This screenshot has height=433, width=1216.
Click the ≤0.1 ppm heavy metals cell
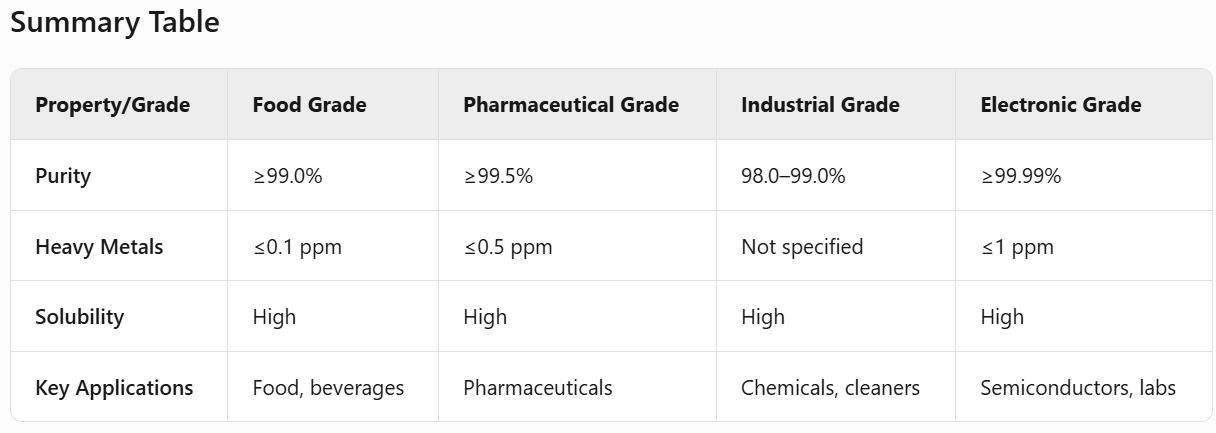297,246
